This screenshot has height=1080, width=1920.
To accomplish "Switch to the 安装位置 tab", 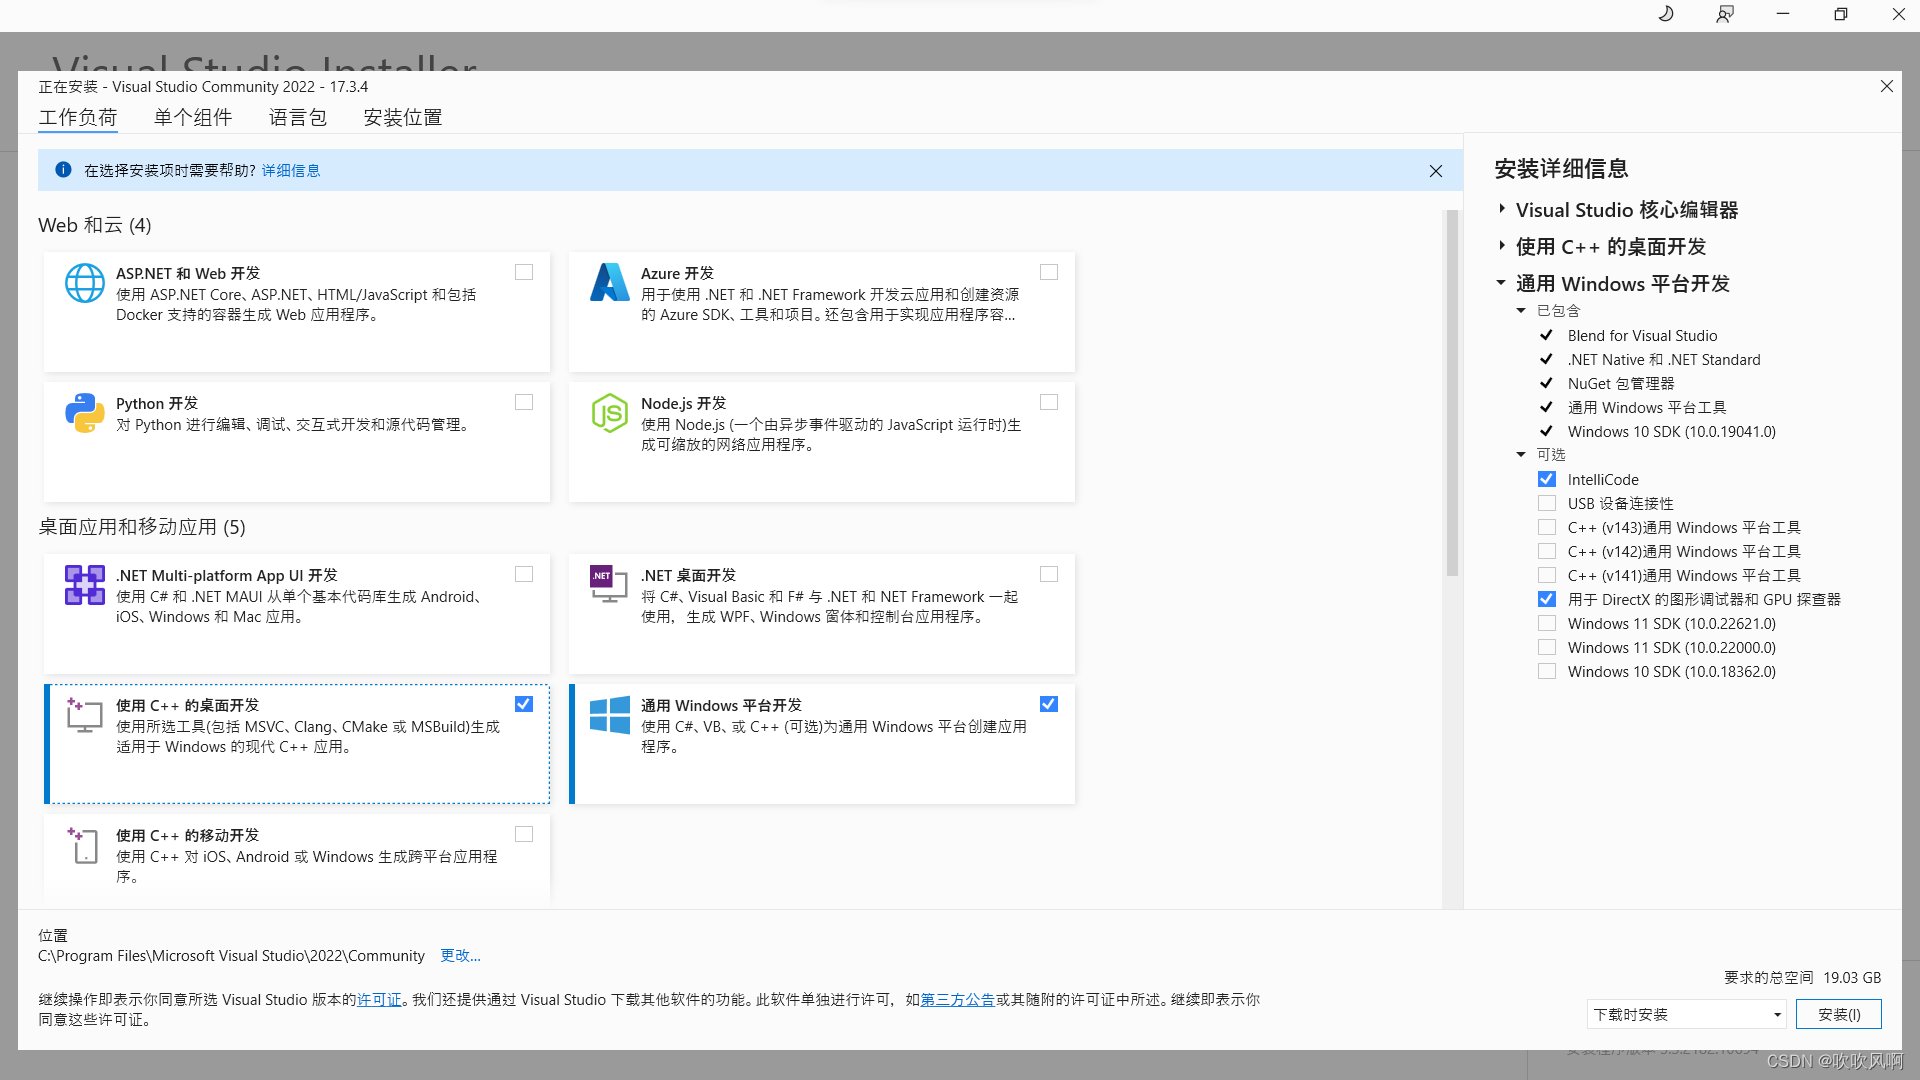I will 403,117.
